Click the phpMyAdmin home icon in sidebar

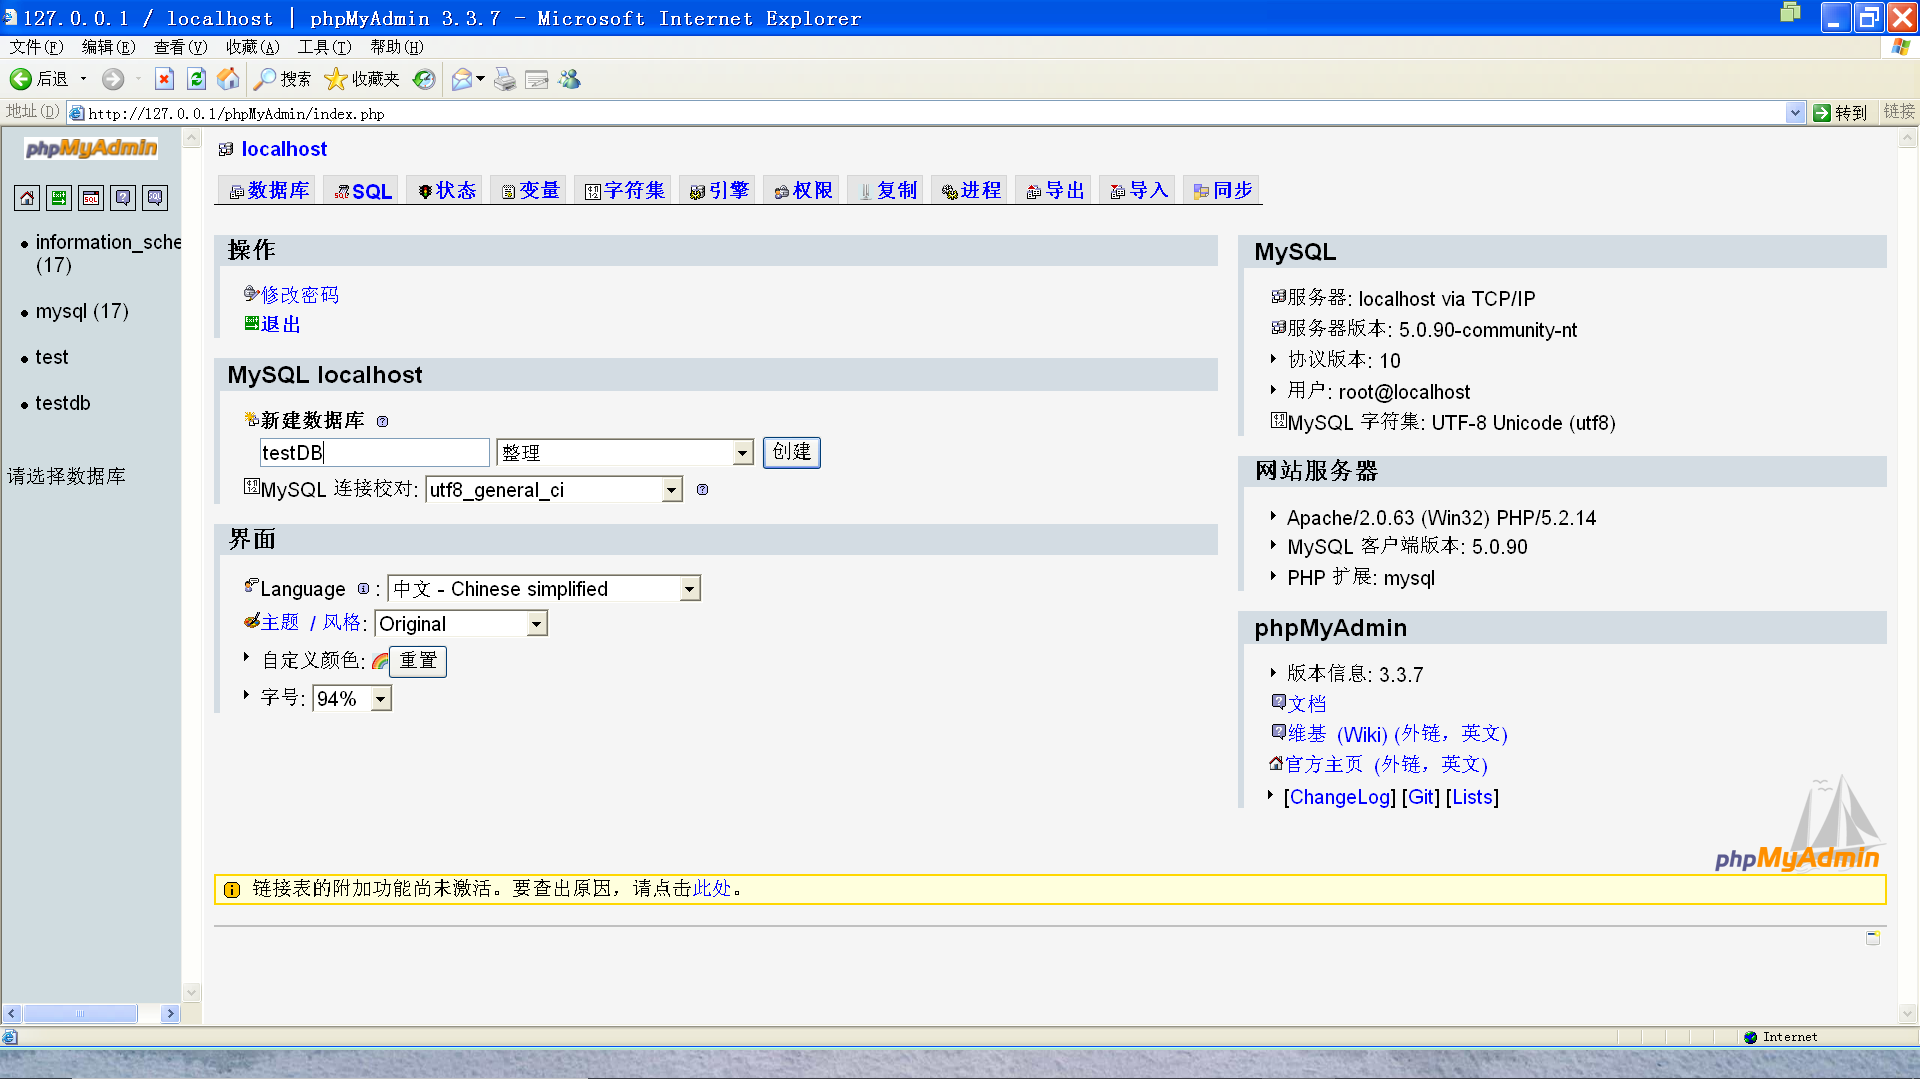pos(27,197)
